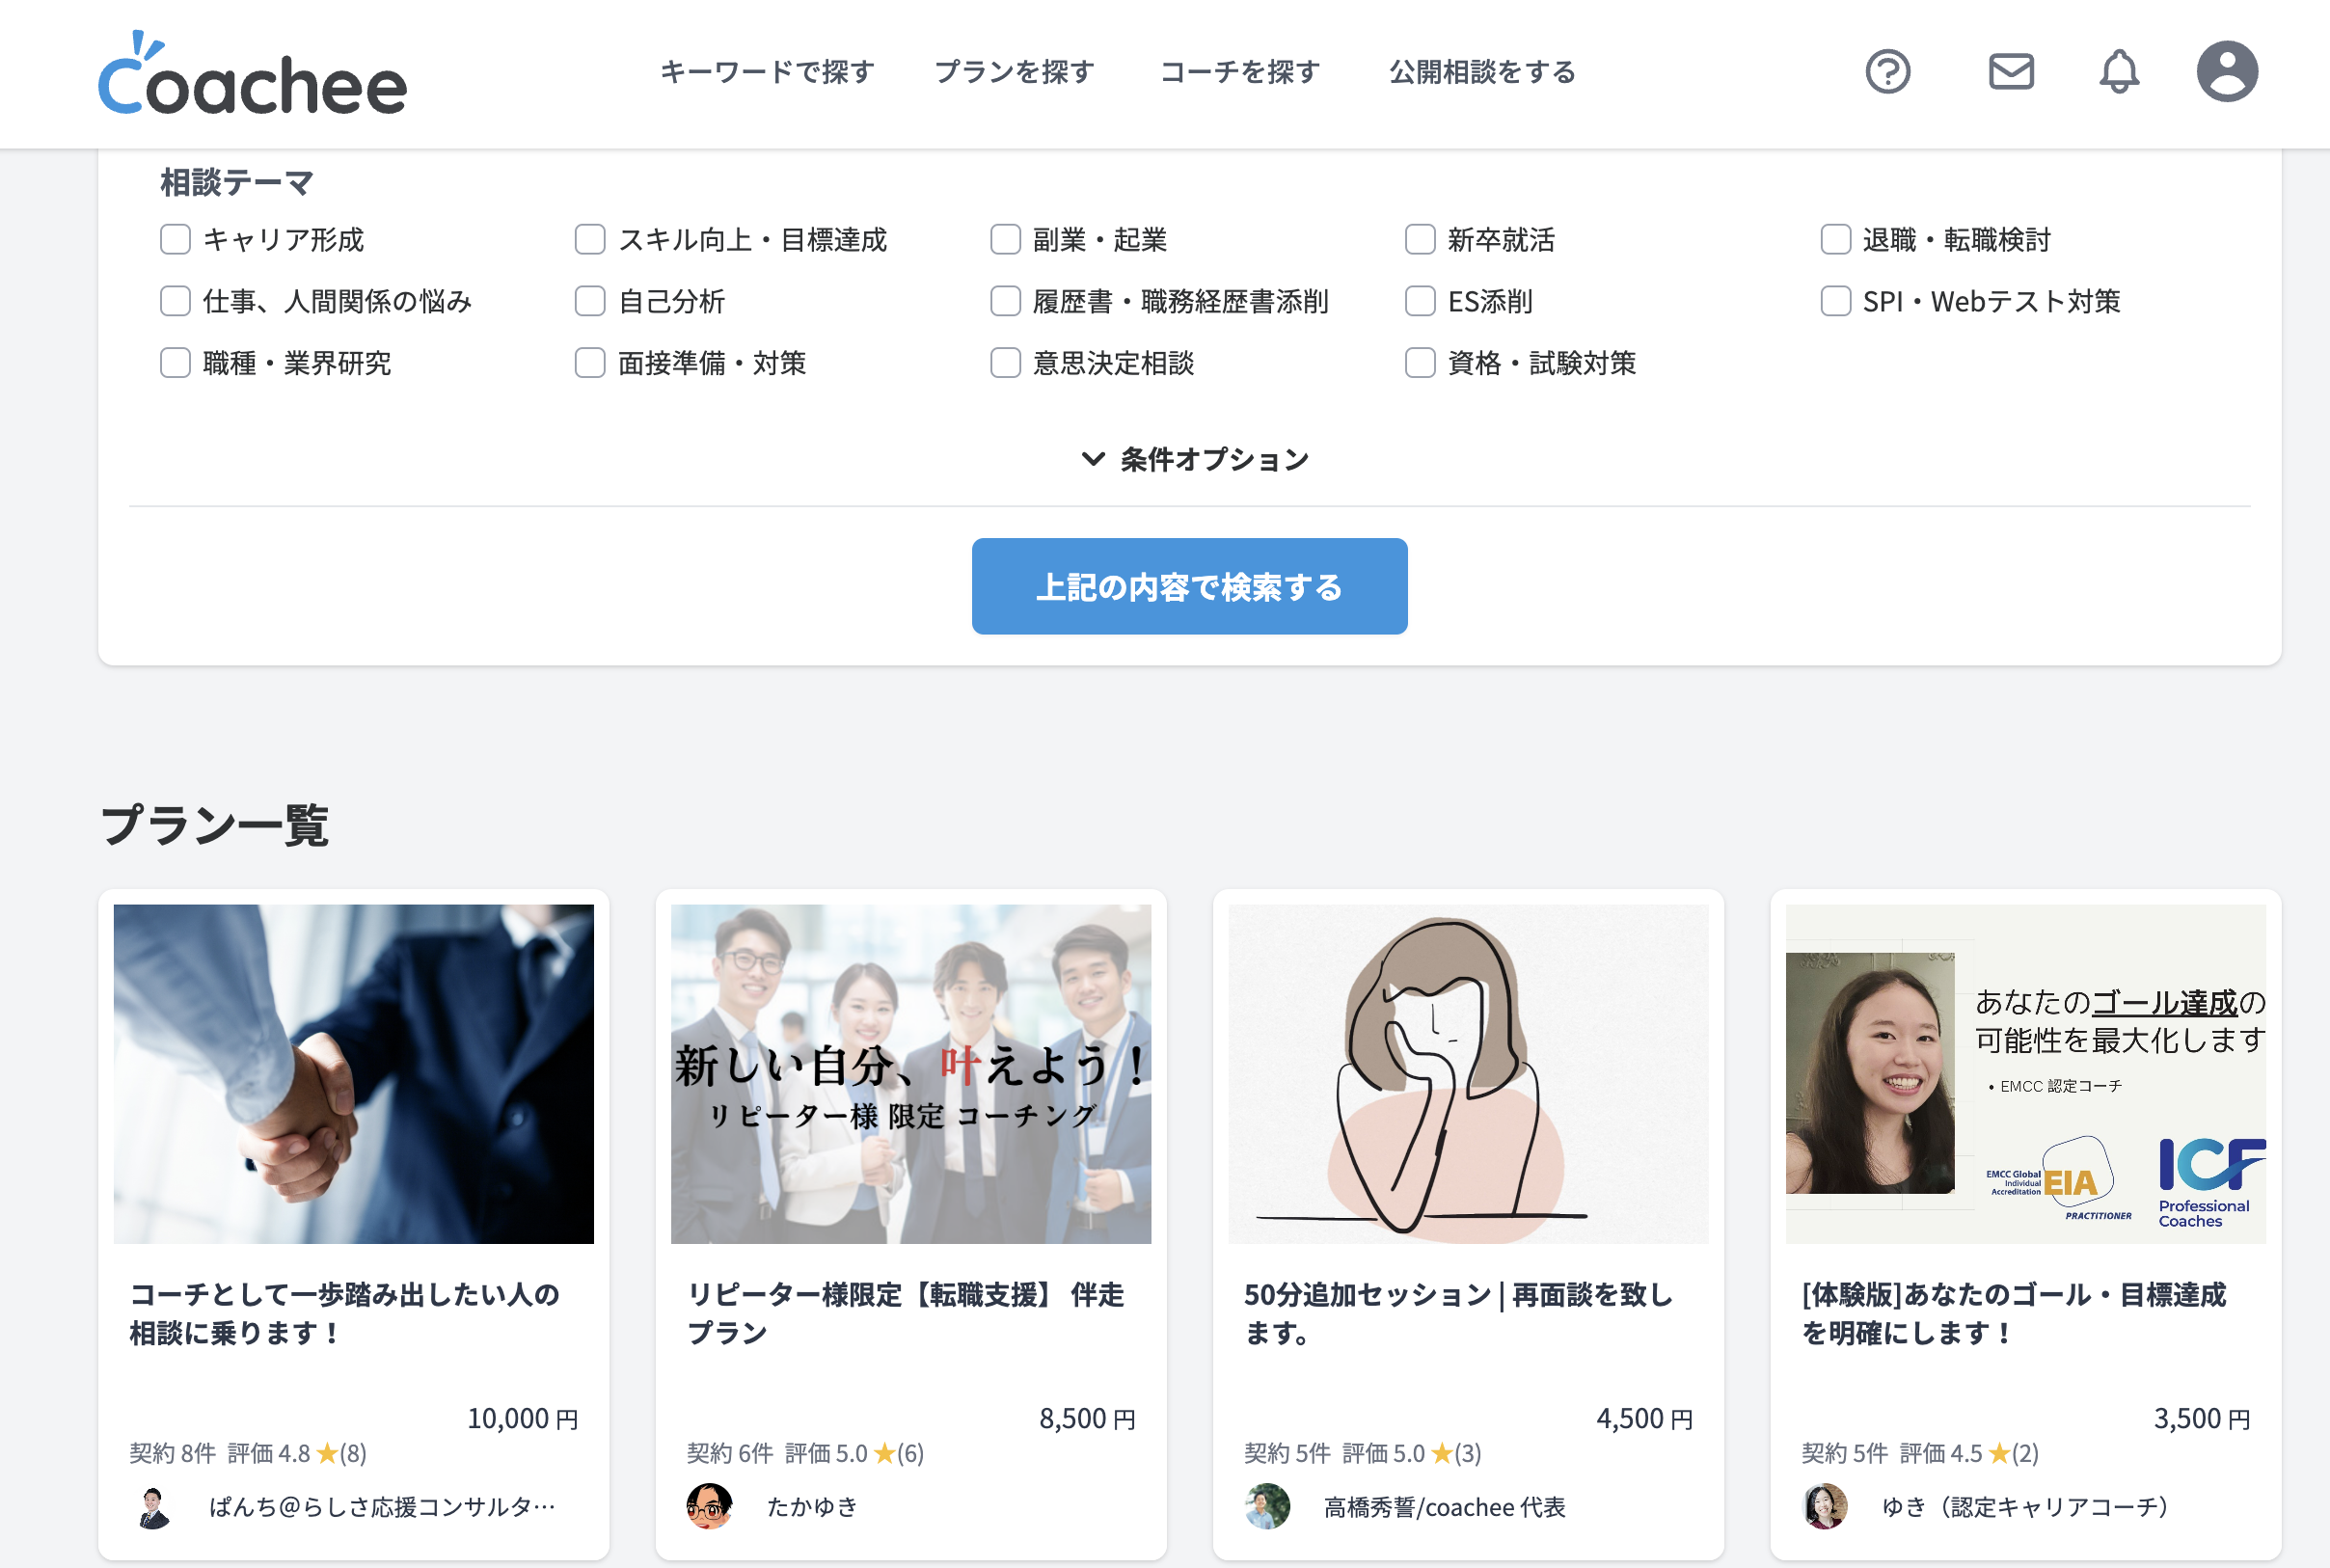The width and height of the screenshot is (2330, 1568).
Task: Expand the 条件オプション section
Action: tap(1195, 459)
